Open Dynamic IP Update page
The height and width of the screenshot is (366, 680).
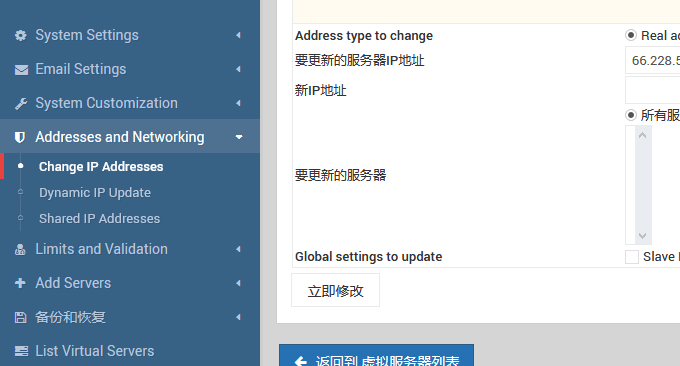pyautogui.click(x=95, y=193)
